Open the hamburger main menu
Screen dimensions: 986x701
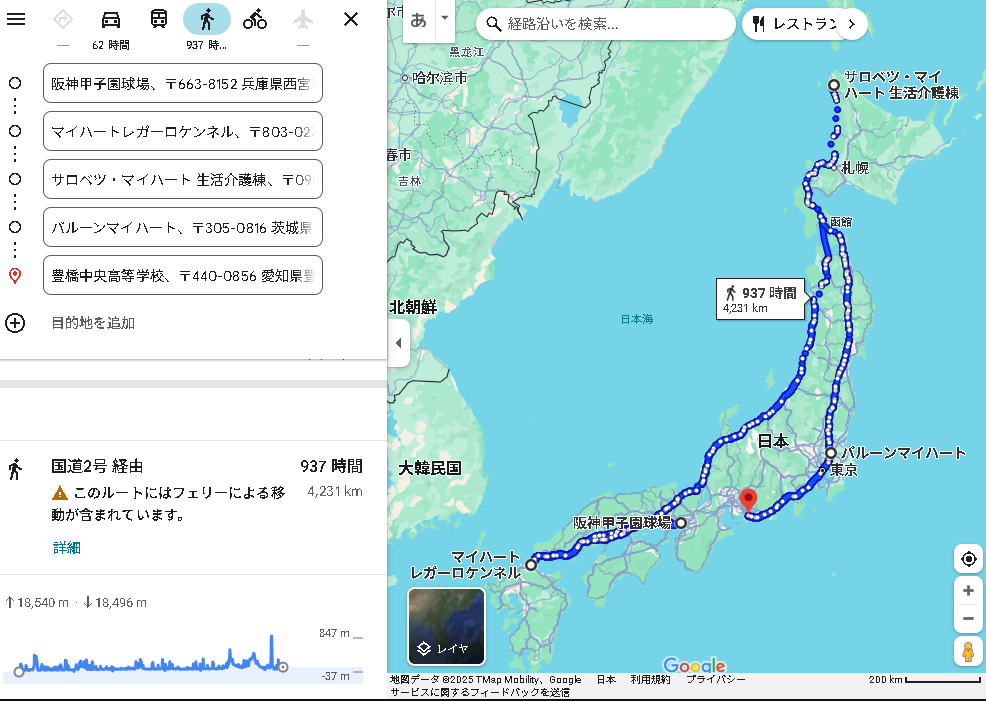[16, 19]
